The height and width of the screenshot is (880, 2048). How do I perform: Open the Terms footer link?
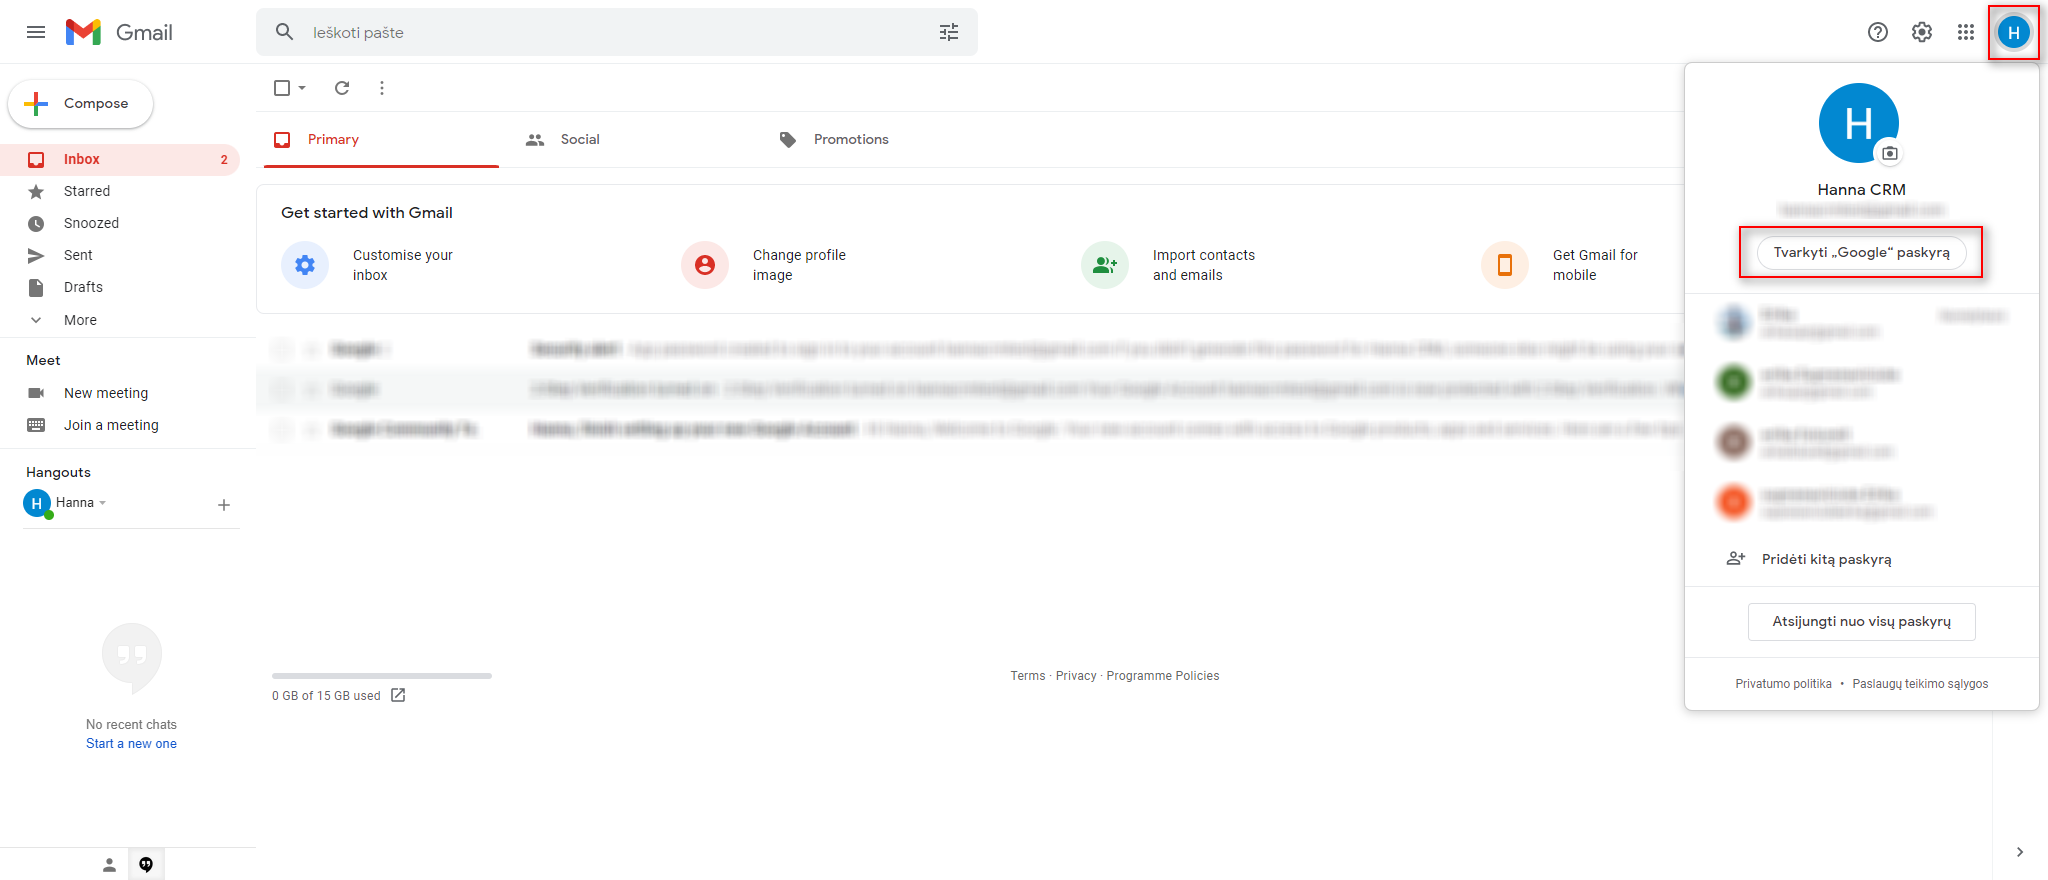tap(1027, 676)
